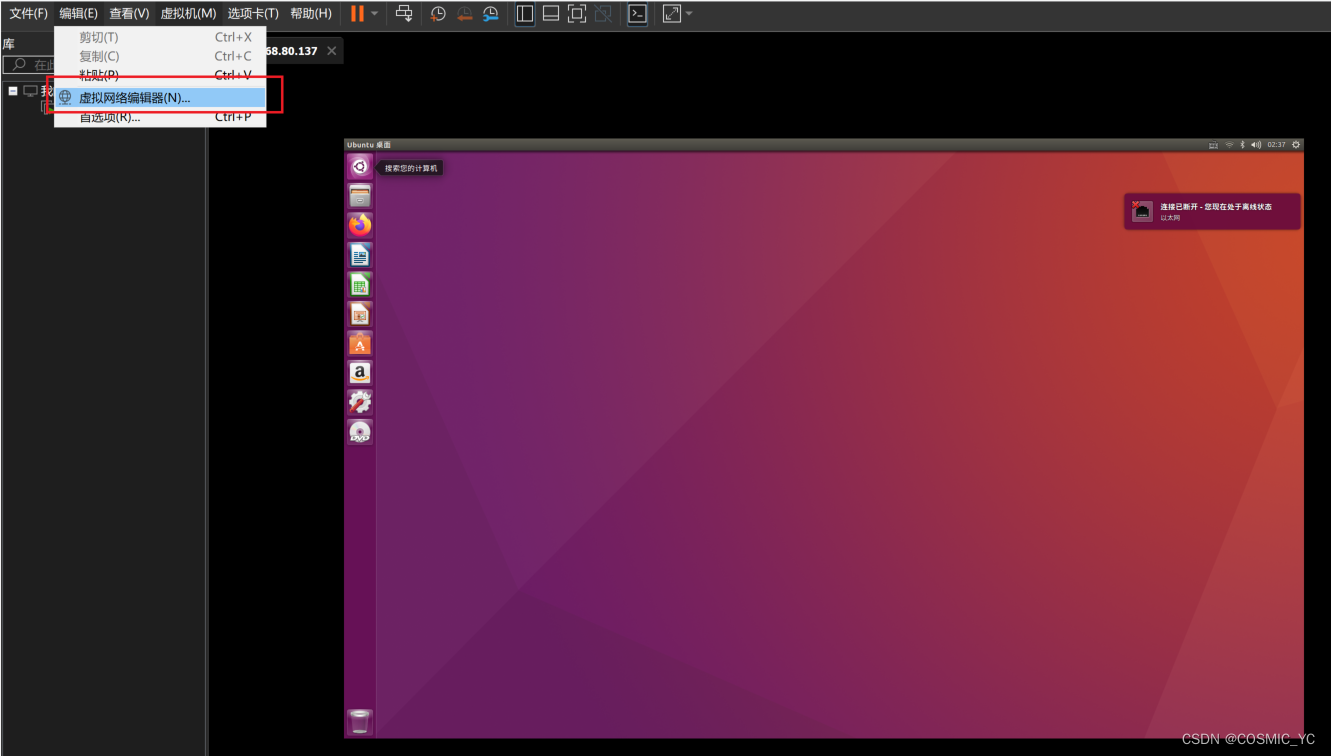Open the snapshot manager wrench-clock icon
This screenshot has height=756, width=1331.
click(490, 14)
